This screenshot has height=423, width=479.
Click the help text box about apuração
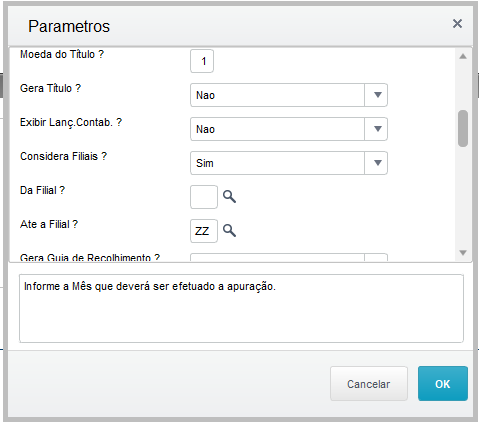pos(241,308)
